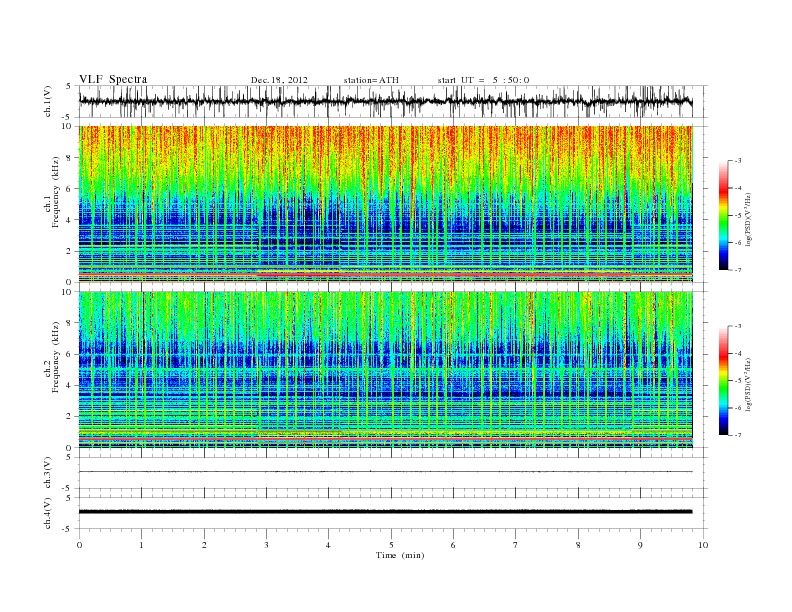Click the 'ch.4(V)' axis label
The height and width of the screenshot is (612, 792).
coord(48,513)
